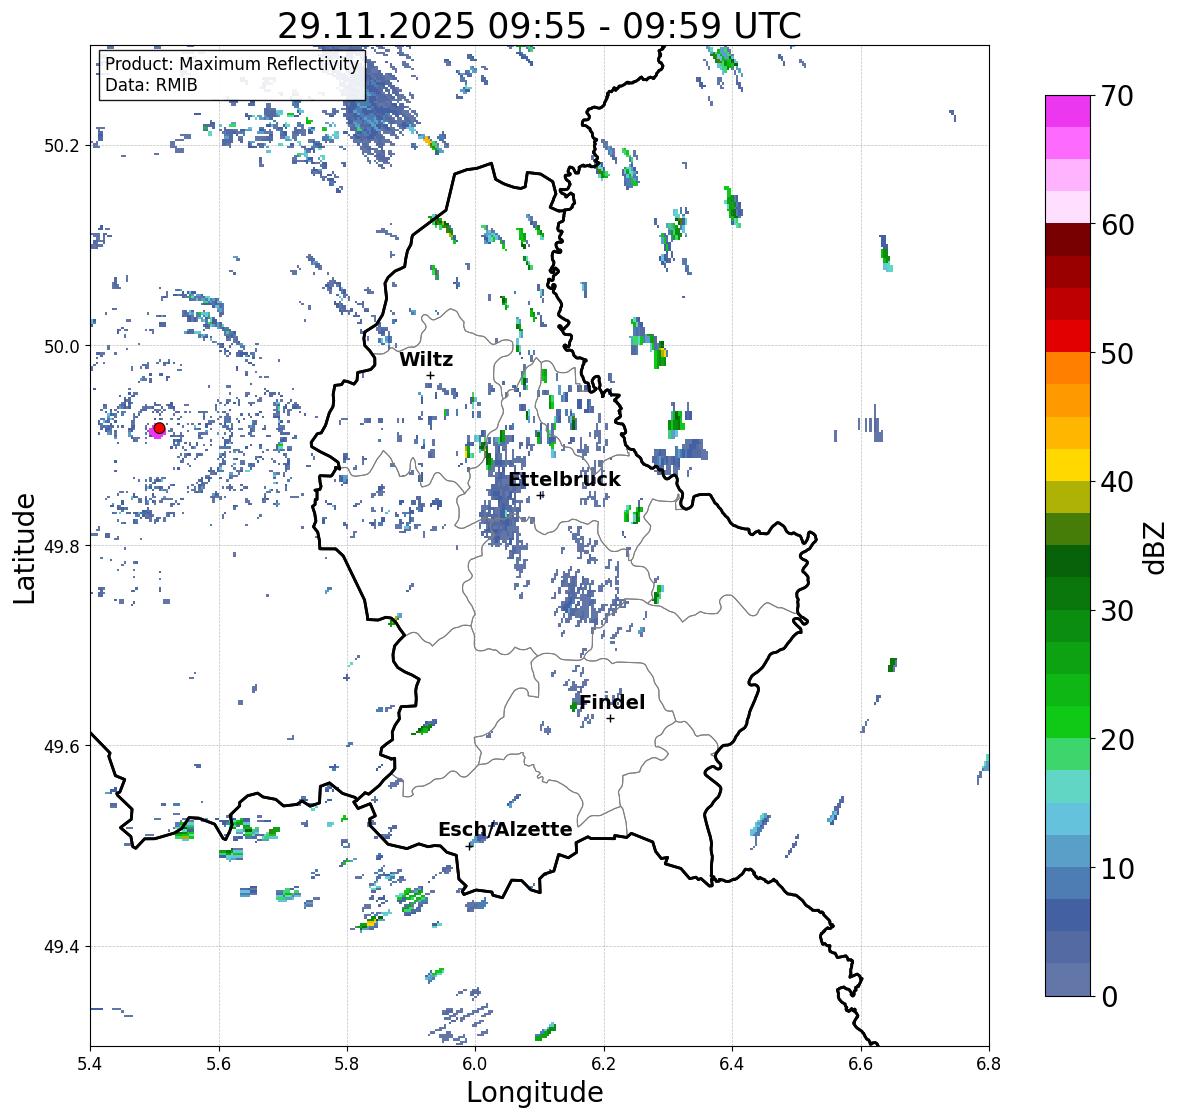Click the 'Longitude' axis label

coord(535,1092)
